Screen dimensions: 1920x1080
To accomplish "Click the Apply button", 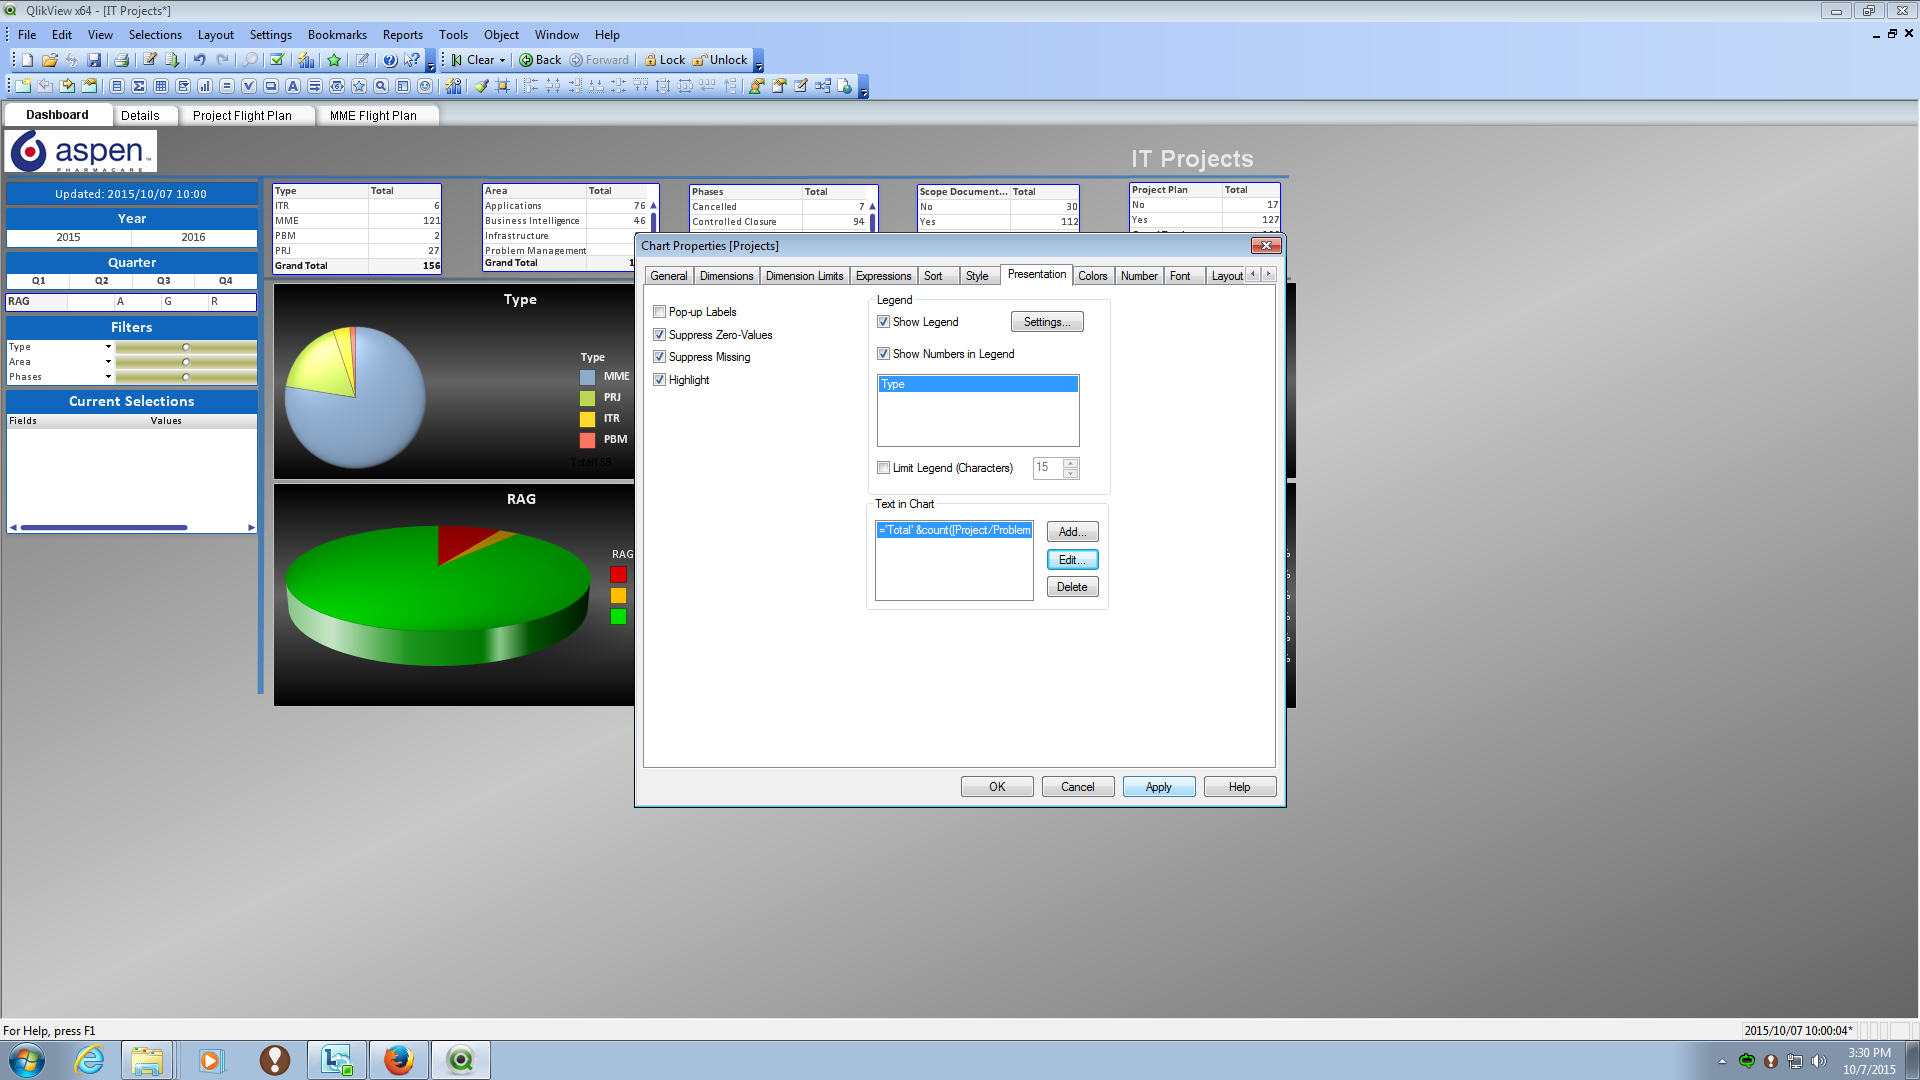I will coord(1158,787).
